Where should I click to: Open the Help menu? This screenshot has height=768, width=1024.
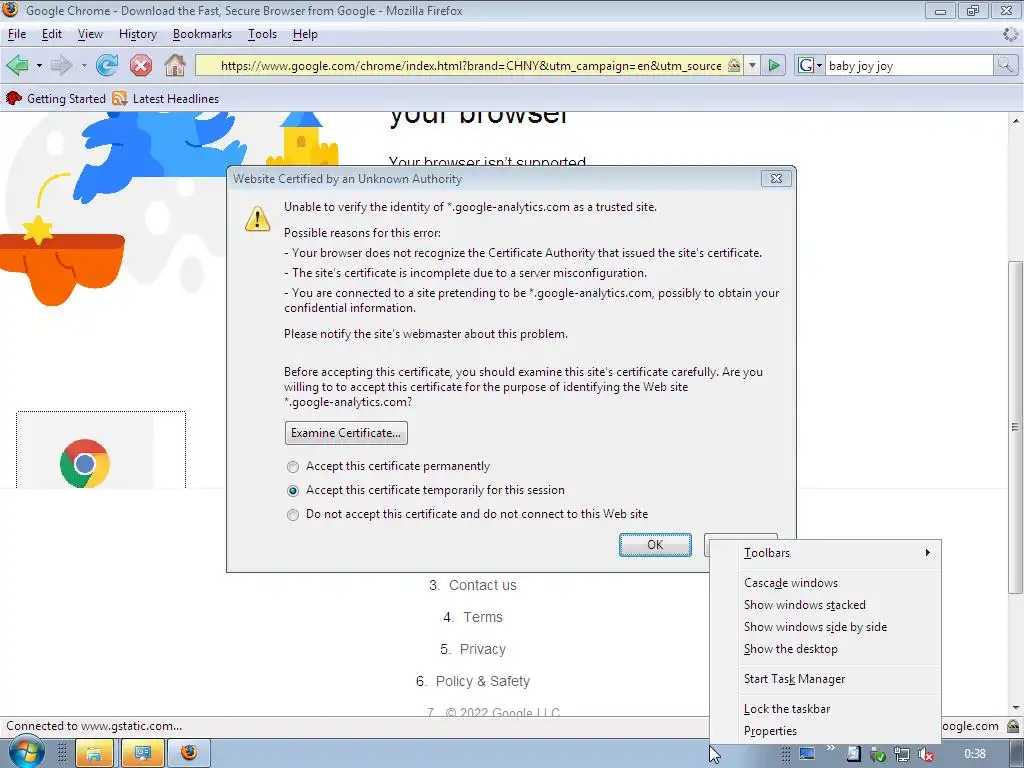tap(305, 34)
